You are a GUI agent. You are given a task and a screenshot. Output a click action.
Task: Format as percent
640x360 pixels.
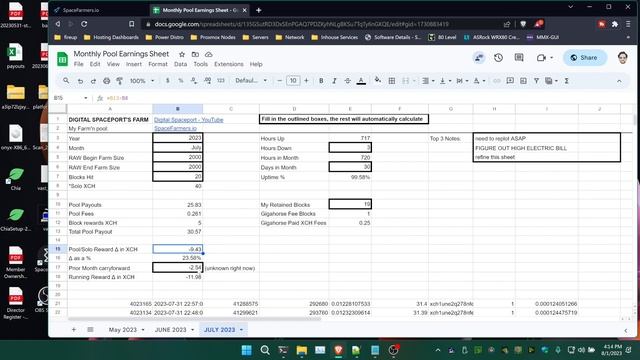coord(180,81)
